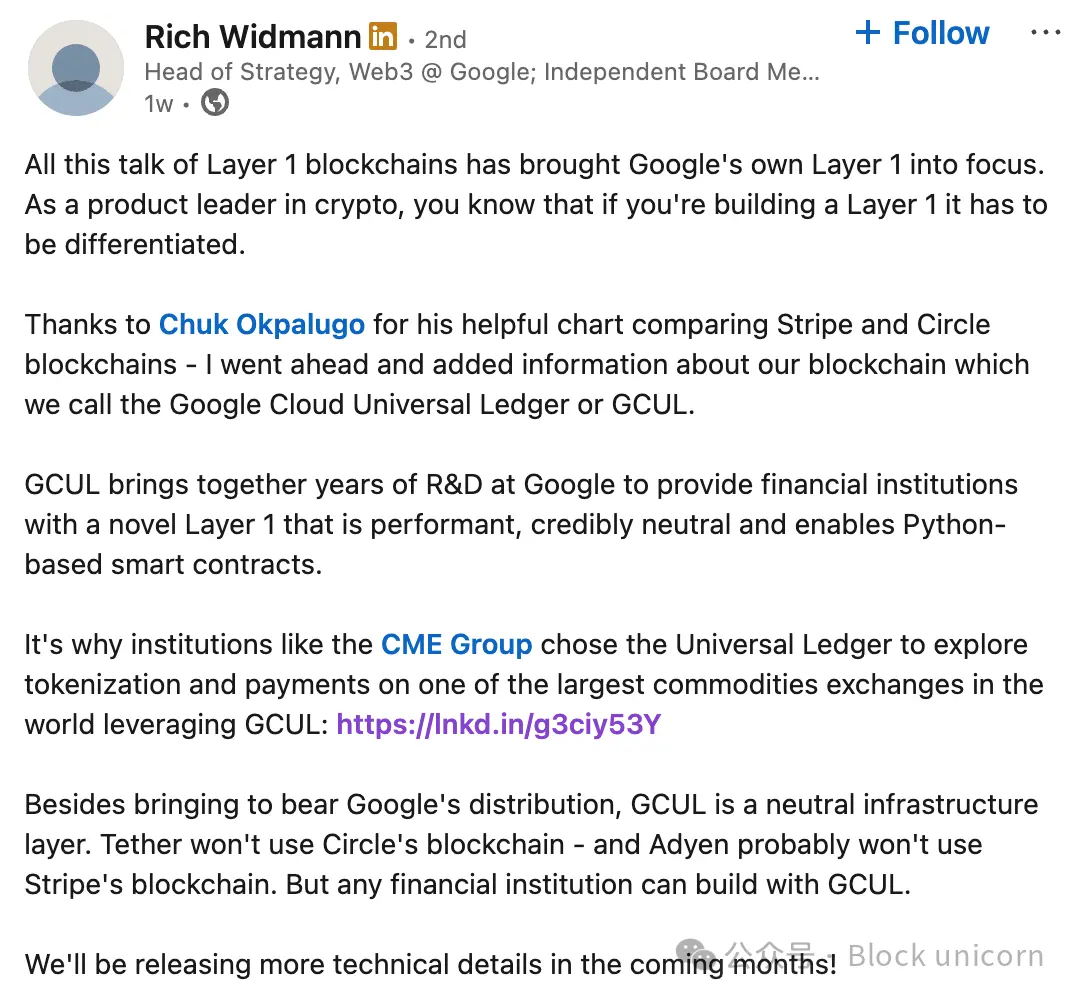Click the plus icon beside Follow

(x=868, y=34)
